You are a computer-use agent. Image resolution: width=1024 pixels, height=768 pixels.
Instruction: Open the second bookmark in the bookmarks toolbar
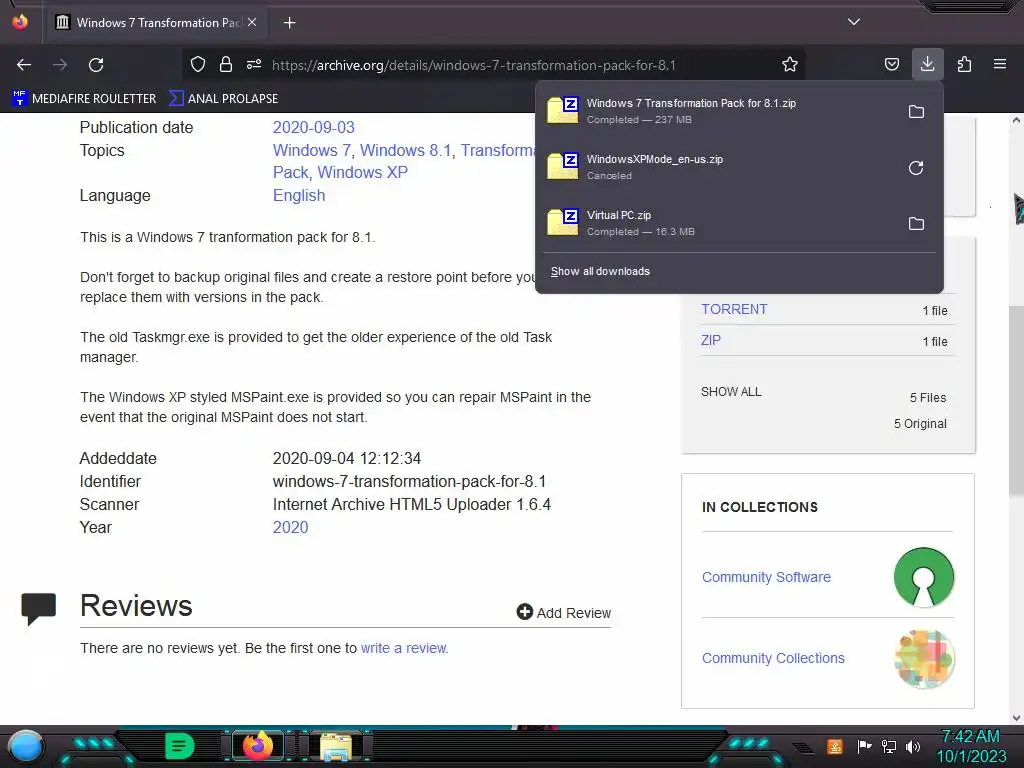pos(224,99)
